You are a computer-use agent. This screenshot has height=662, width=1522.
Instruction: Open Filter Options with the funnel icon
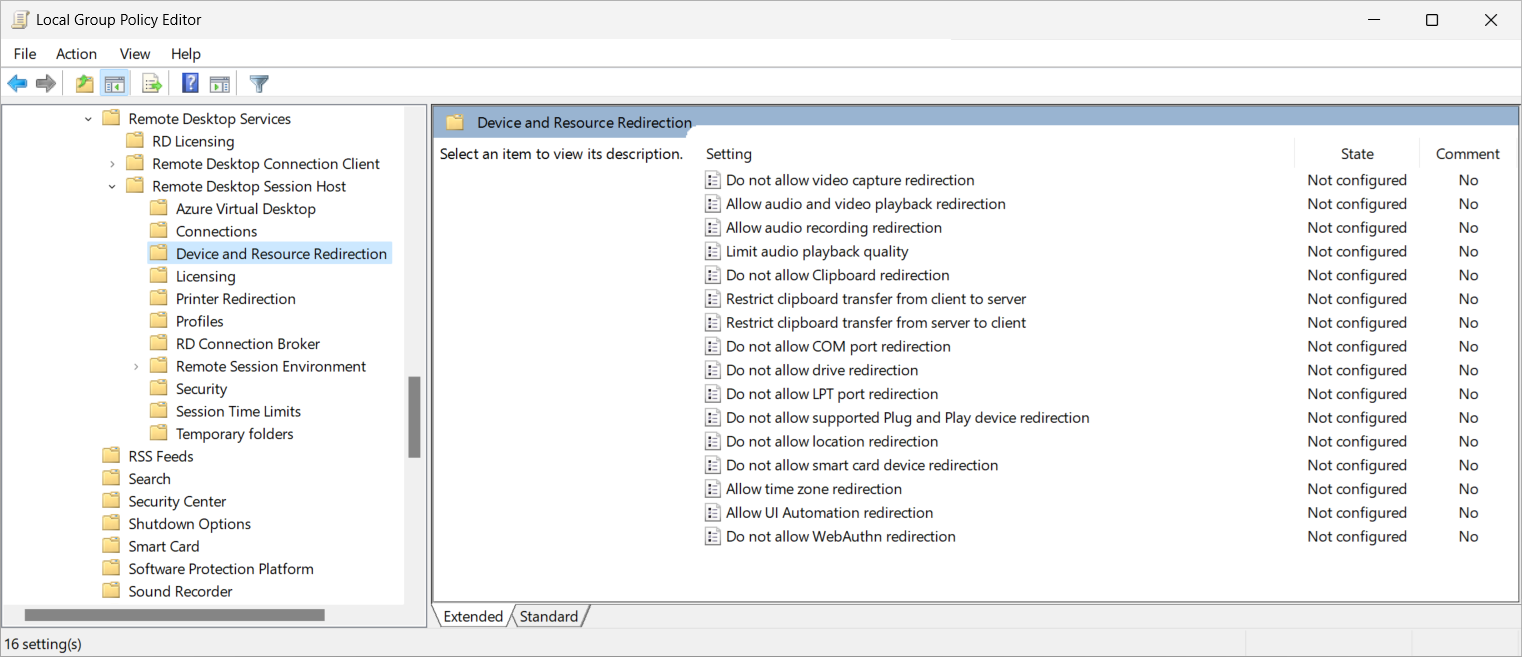point(258,83)
